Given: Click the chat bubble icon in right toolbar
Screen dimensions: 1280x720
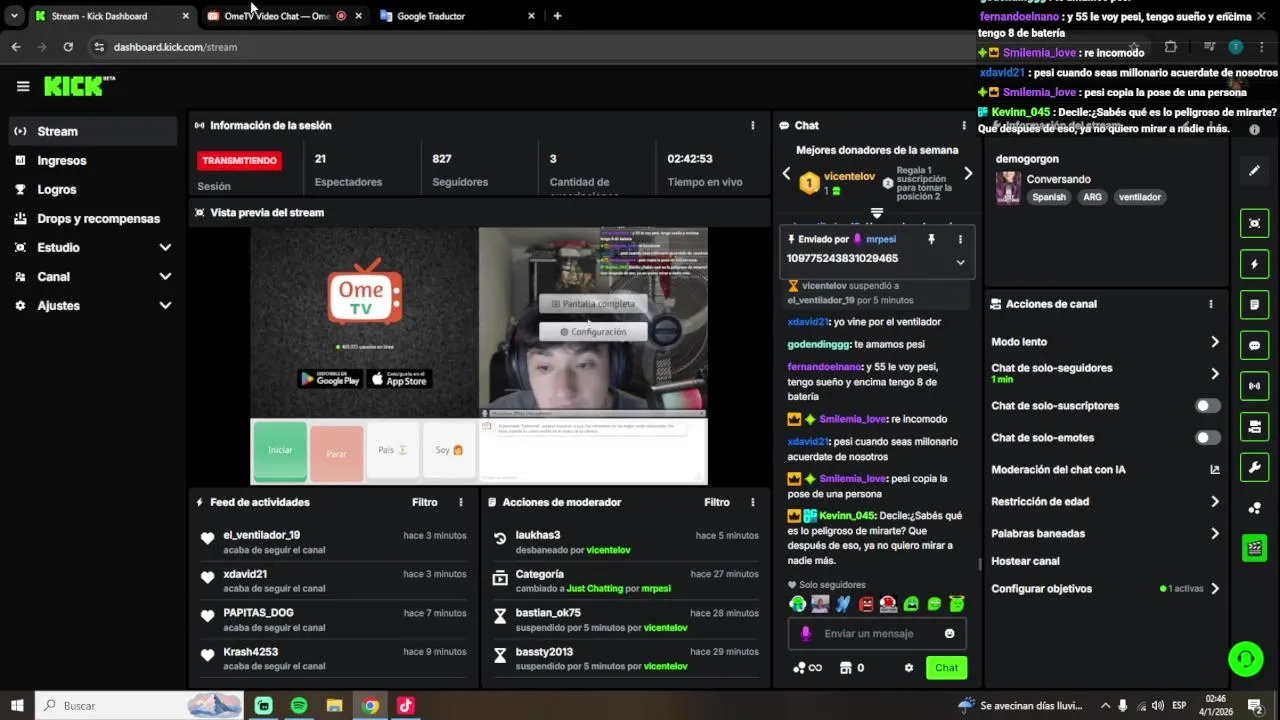Looking at the screenshot, I should pyautogui.click(x=1254, y=346).
